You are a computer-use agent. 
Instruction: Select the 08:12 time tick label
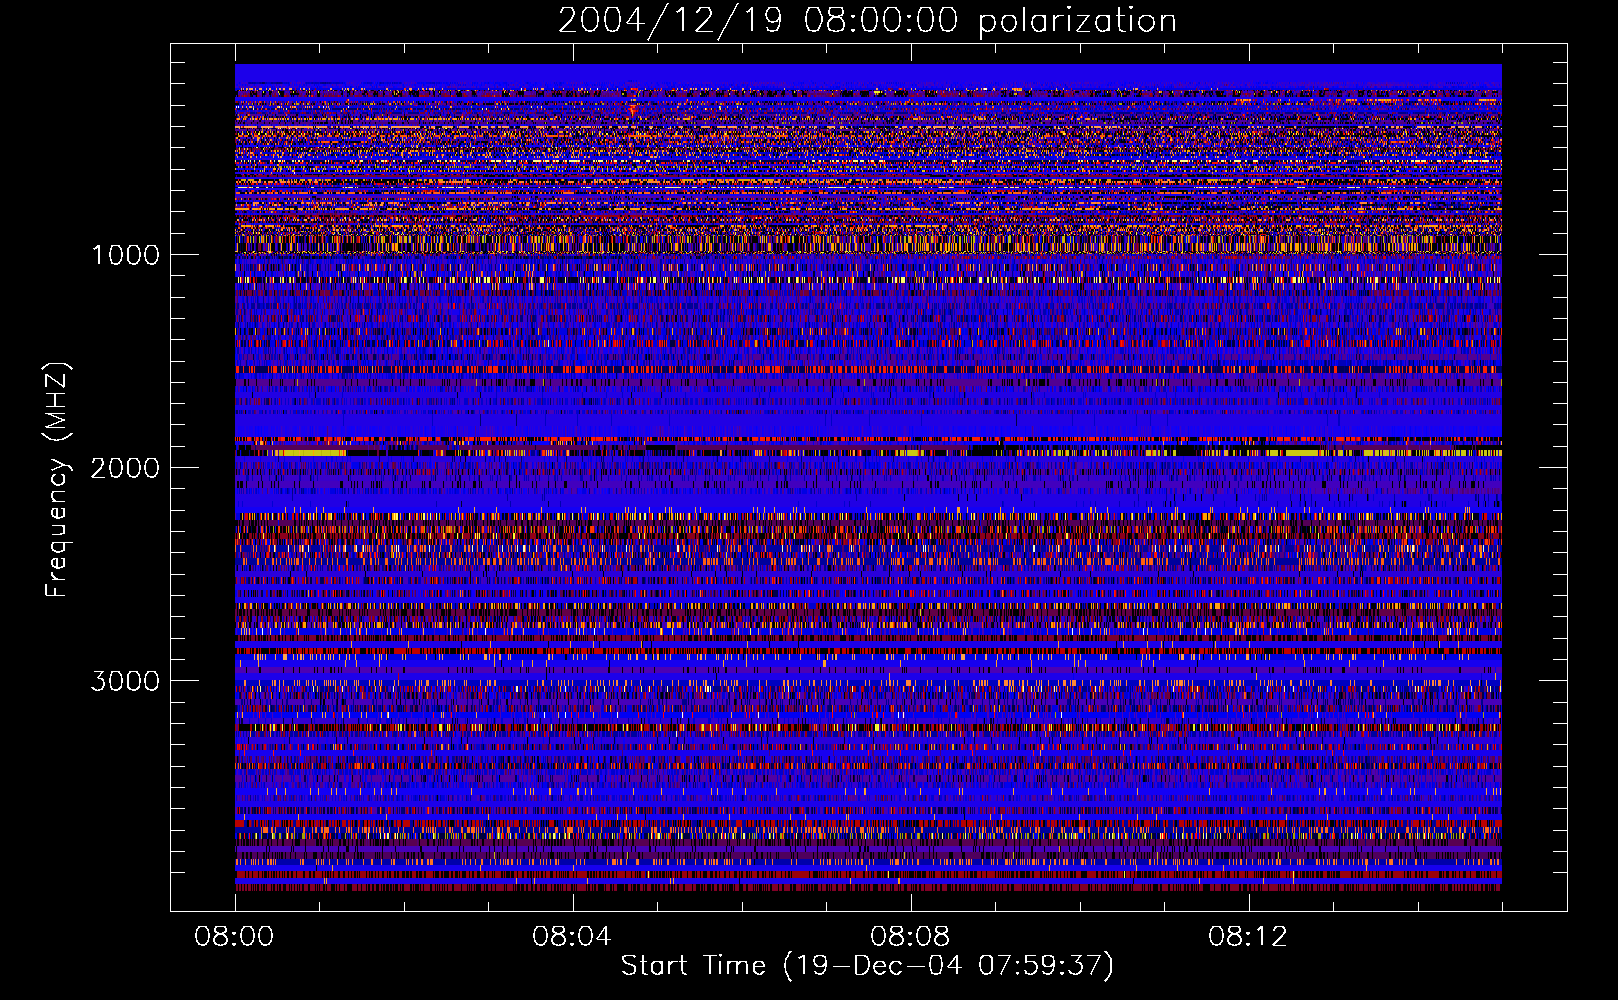(x=1248, y=937)
